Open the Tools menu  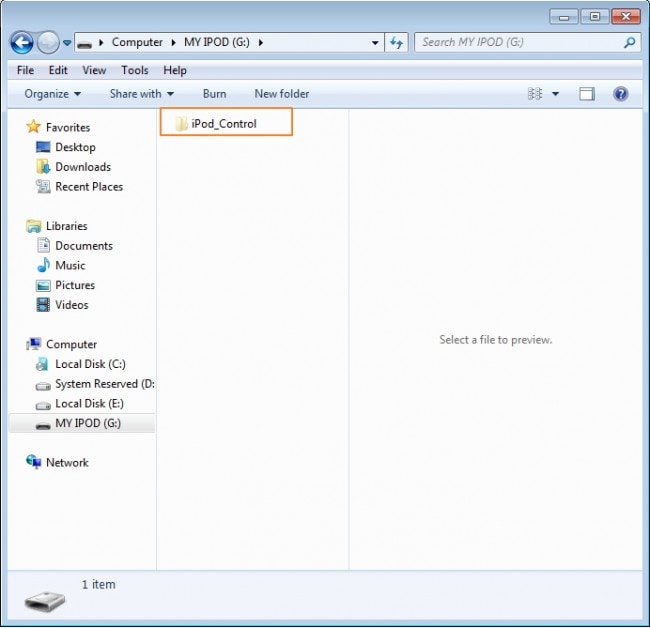tap(135, 70)
